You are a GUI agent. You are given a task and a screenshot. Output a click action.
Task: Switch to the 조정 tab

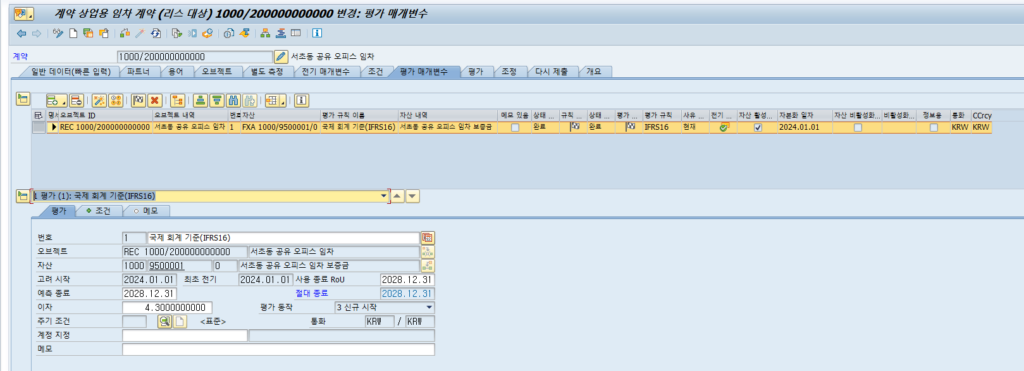509,72
